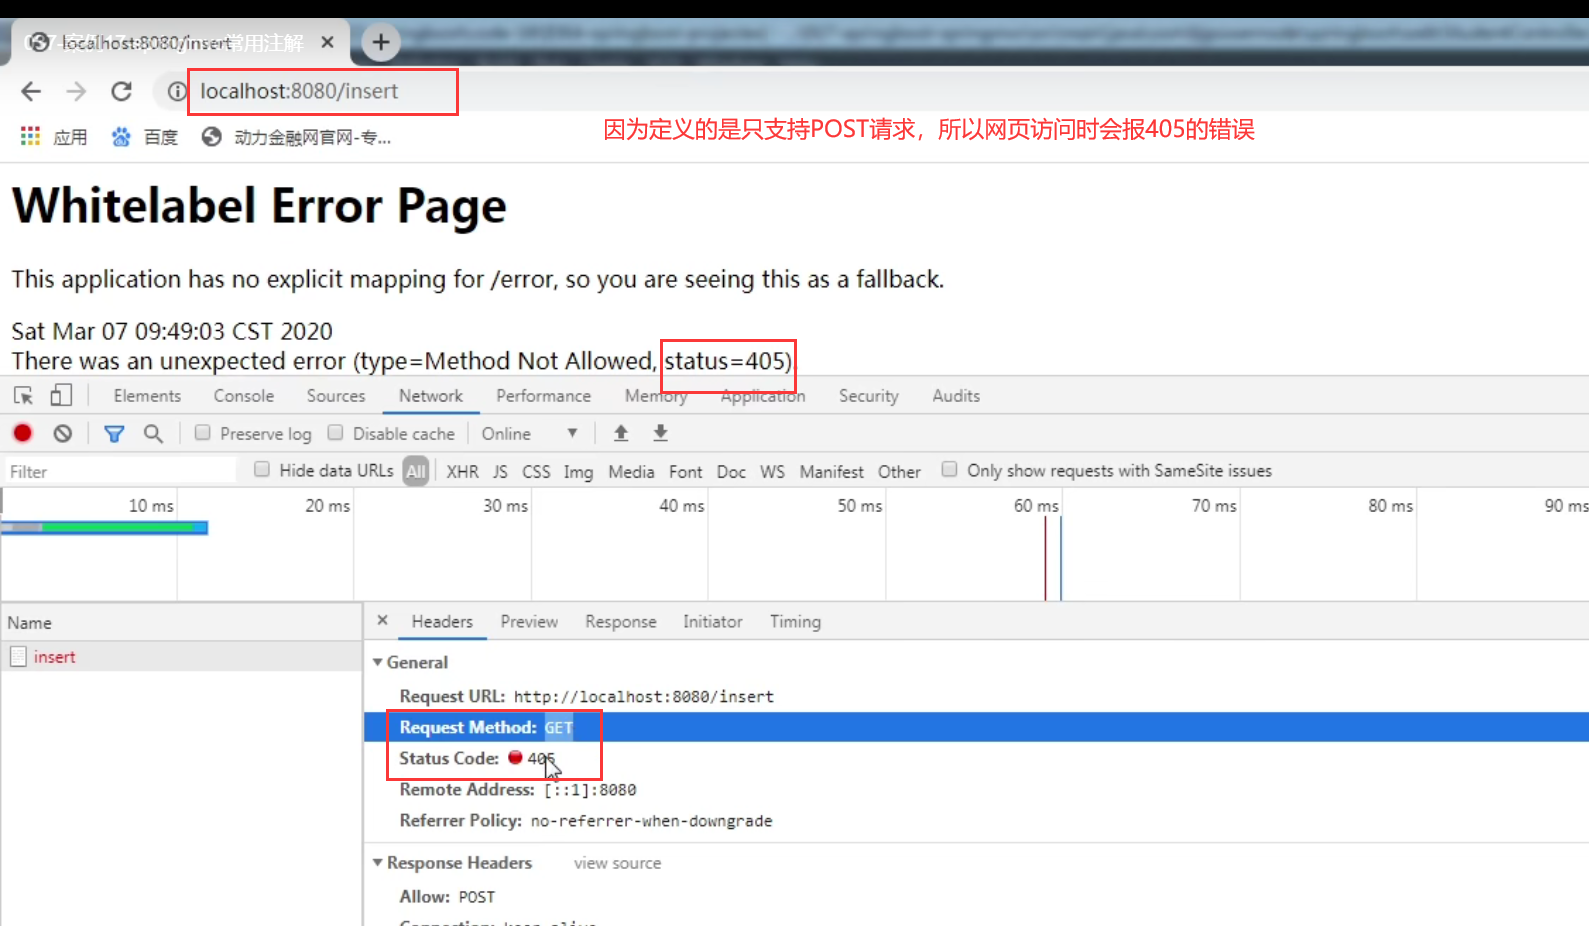Select the Initiator detail tab
Screen dimensions: 1589x926
[x=712, y=622]
